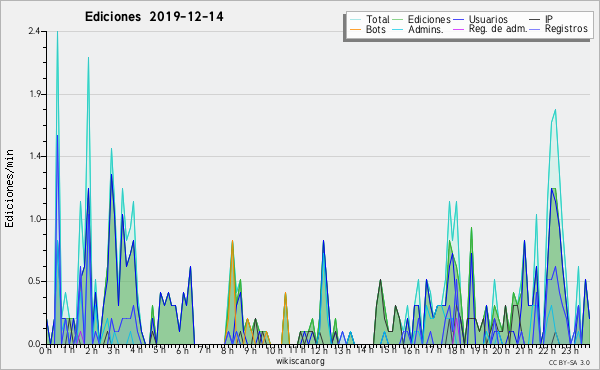Screen dimensions: 600x370
Task: Click the "19 h" x-axis label
Action: [x=479, y=350]
